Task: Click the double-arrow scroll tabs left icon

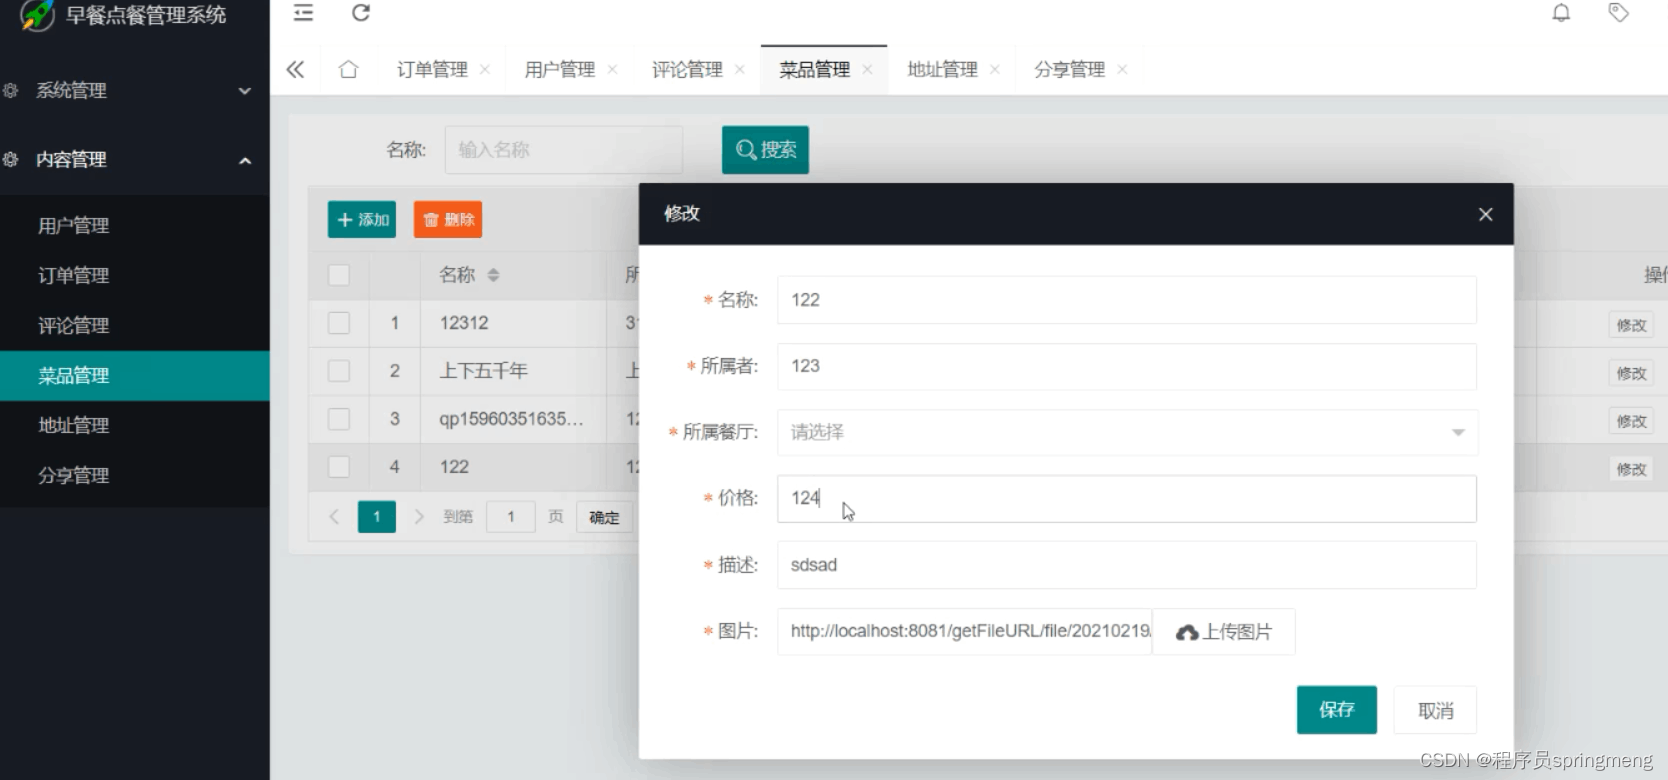Action: 295,69
